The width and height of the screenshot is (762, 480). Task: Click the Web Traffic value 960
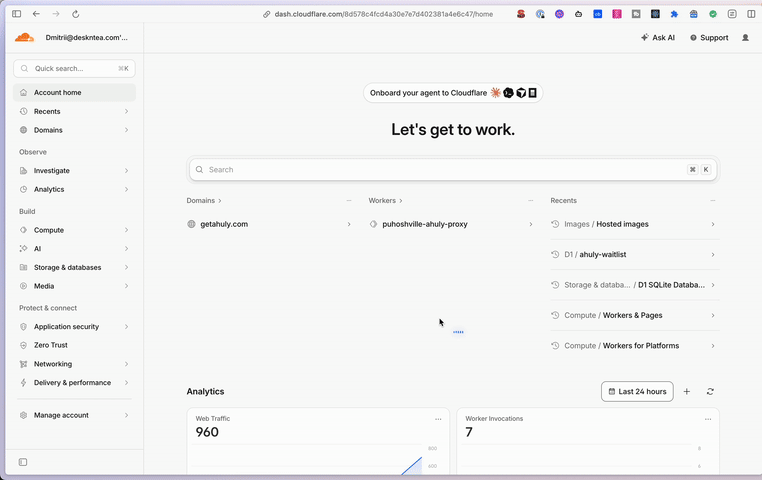207,432
